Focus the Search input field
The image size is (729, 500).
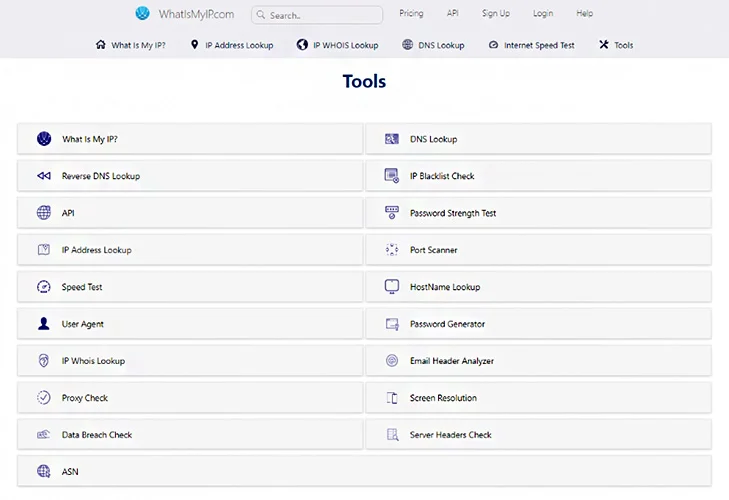317,15
